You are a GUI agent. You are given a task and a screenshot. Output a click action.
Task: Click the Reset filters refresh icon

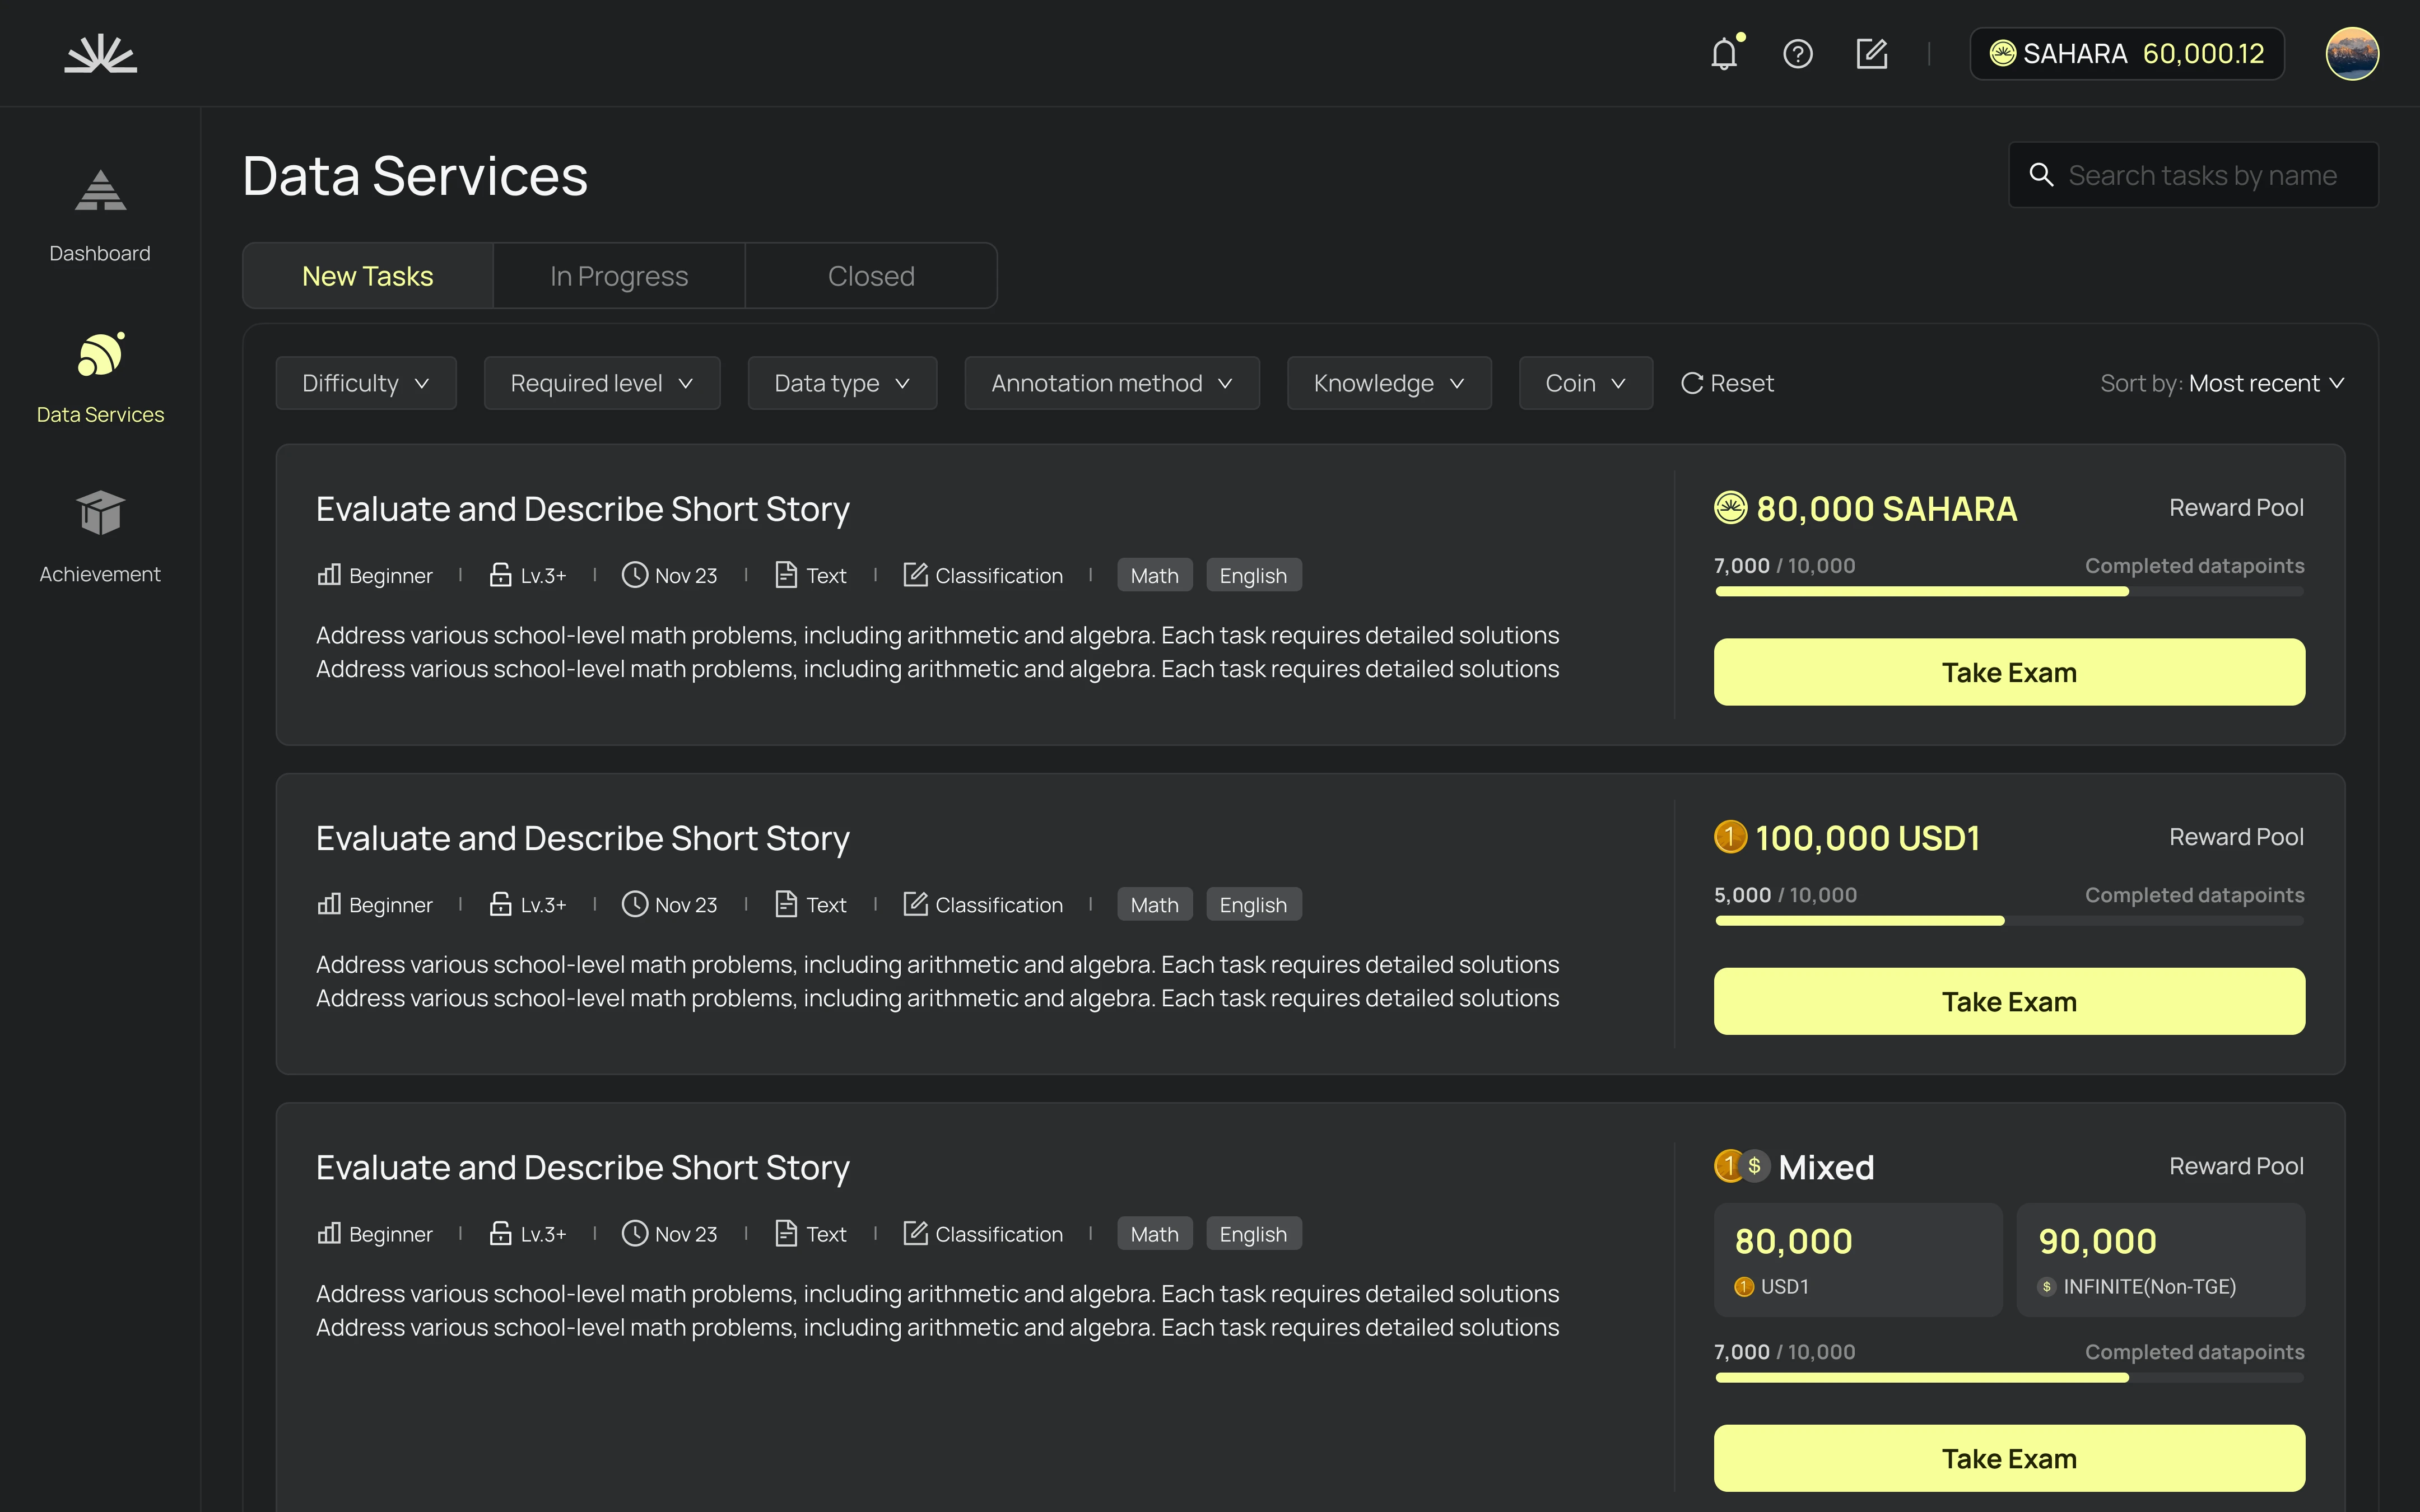coord(1692,383)
